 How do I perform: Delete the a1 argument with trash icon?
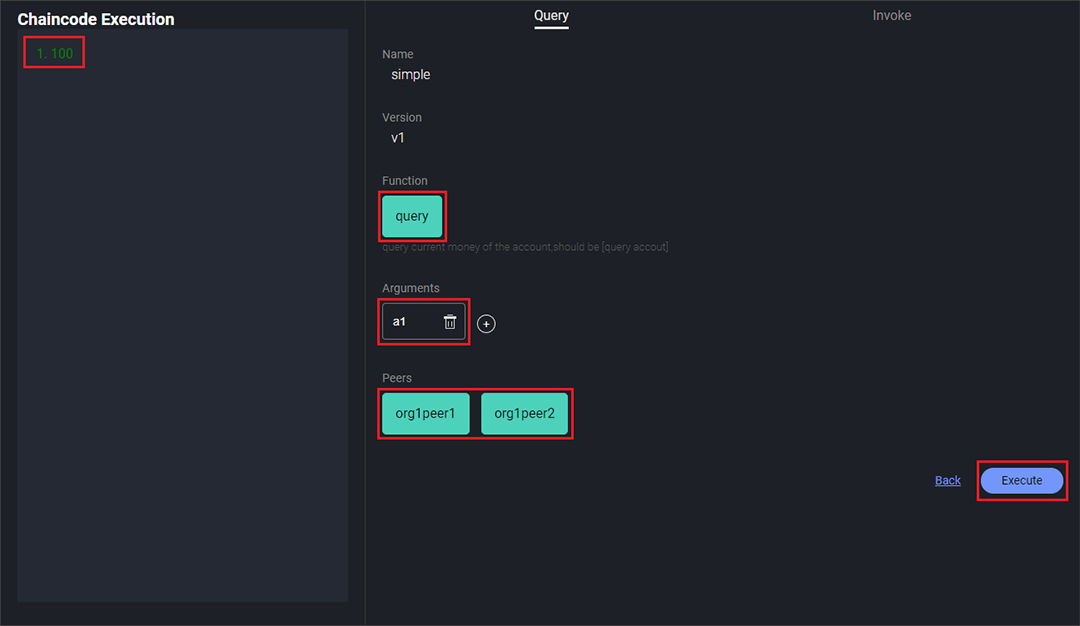point(450,322)
